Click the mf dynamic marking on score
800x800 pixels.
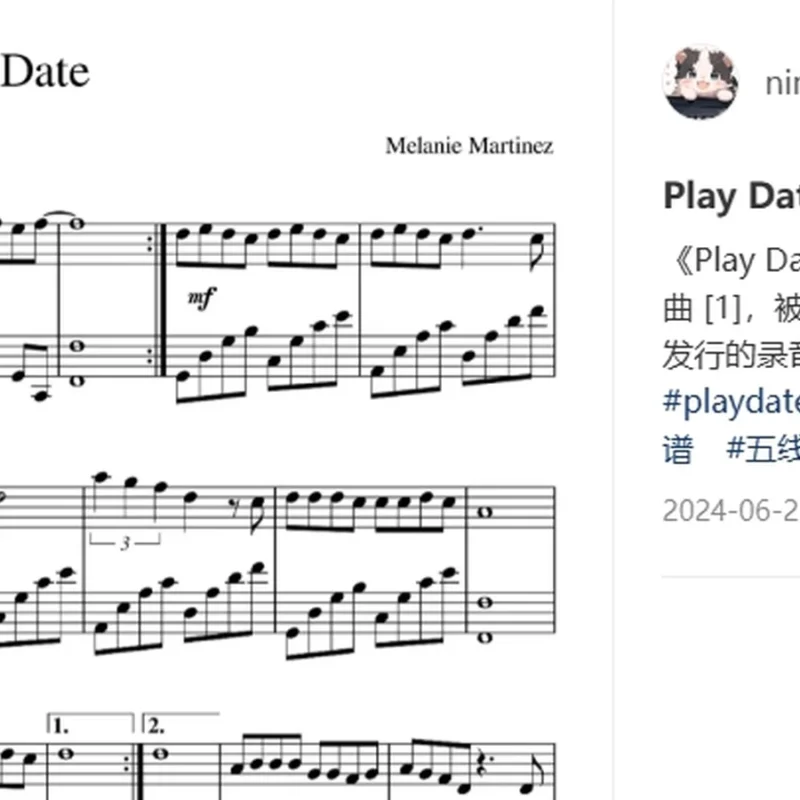(202, 297)
